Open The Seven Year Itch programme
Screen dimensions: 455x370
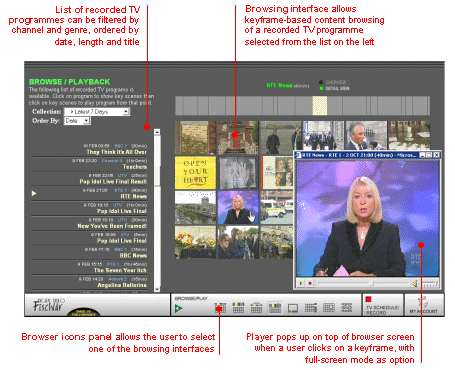click(120, 270)
